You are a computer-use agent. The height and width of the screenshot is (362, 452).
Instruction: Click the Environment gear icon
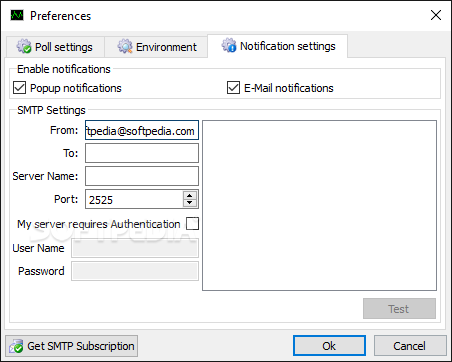(125, 46)
